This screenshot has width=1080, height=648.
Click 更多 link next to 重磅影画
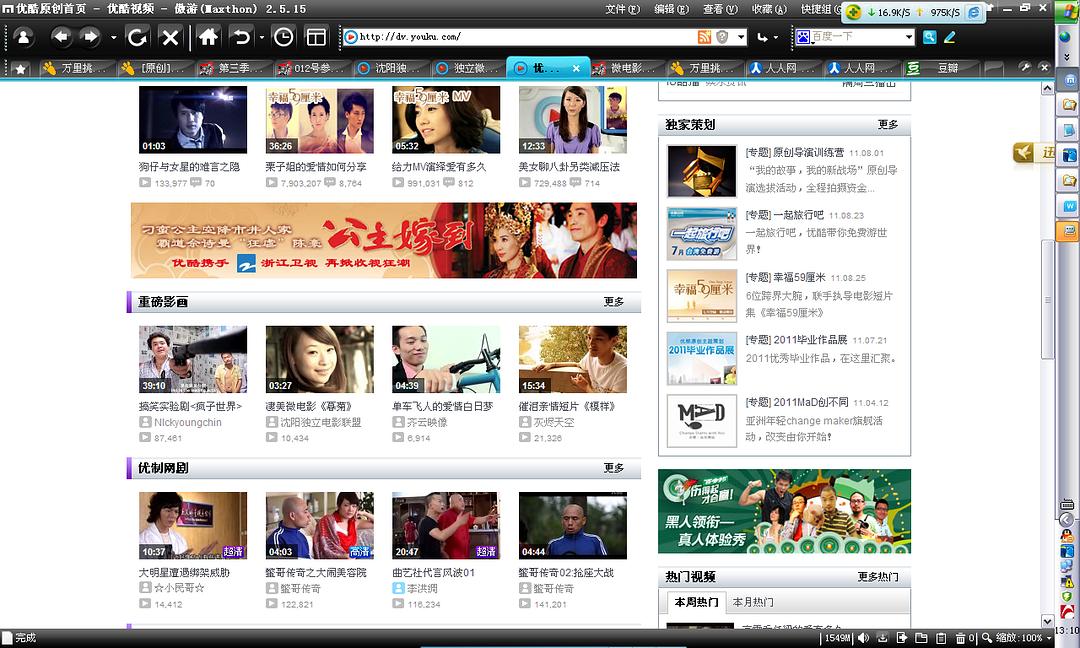click(x=613, y=301)
